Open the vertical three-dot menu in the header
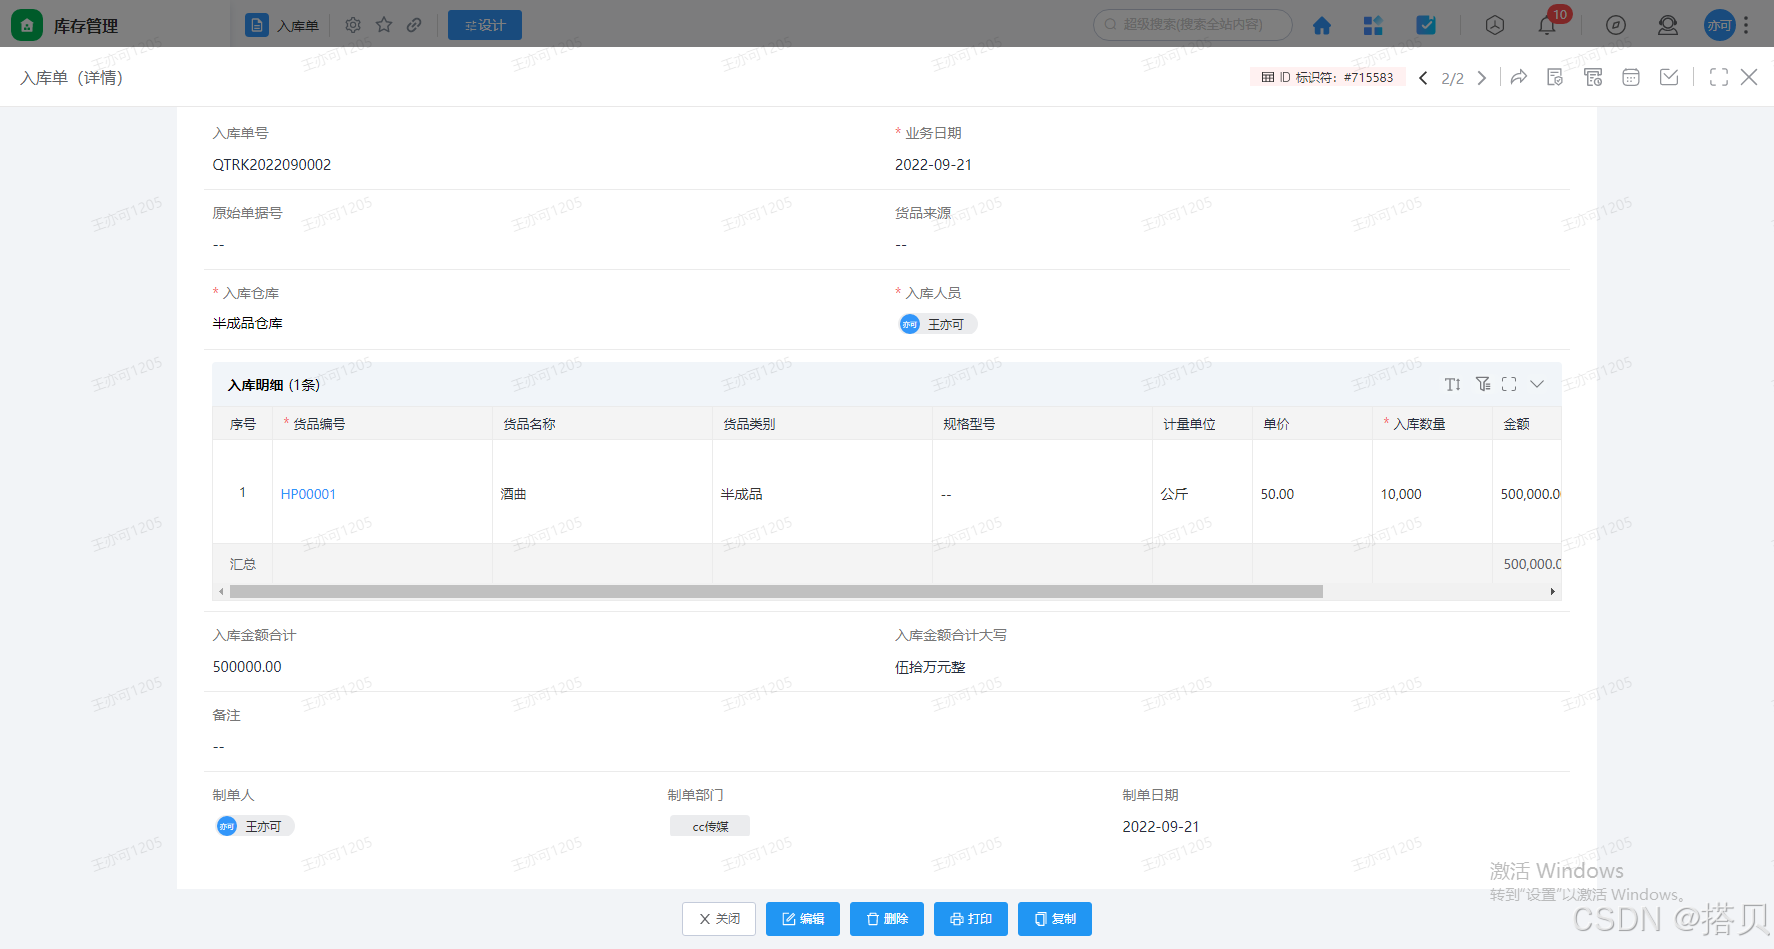 [1746, 25]
